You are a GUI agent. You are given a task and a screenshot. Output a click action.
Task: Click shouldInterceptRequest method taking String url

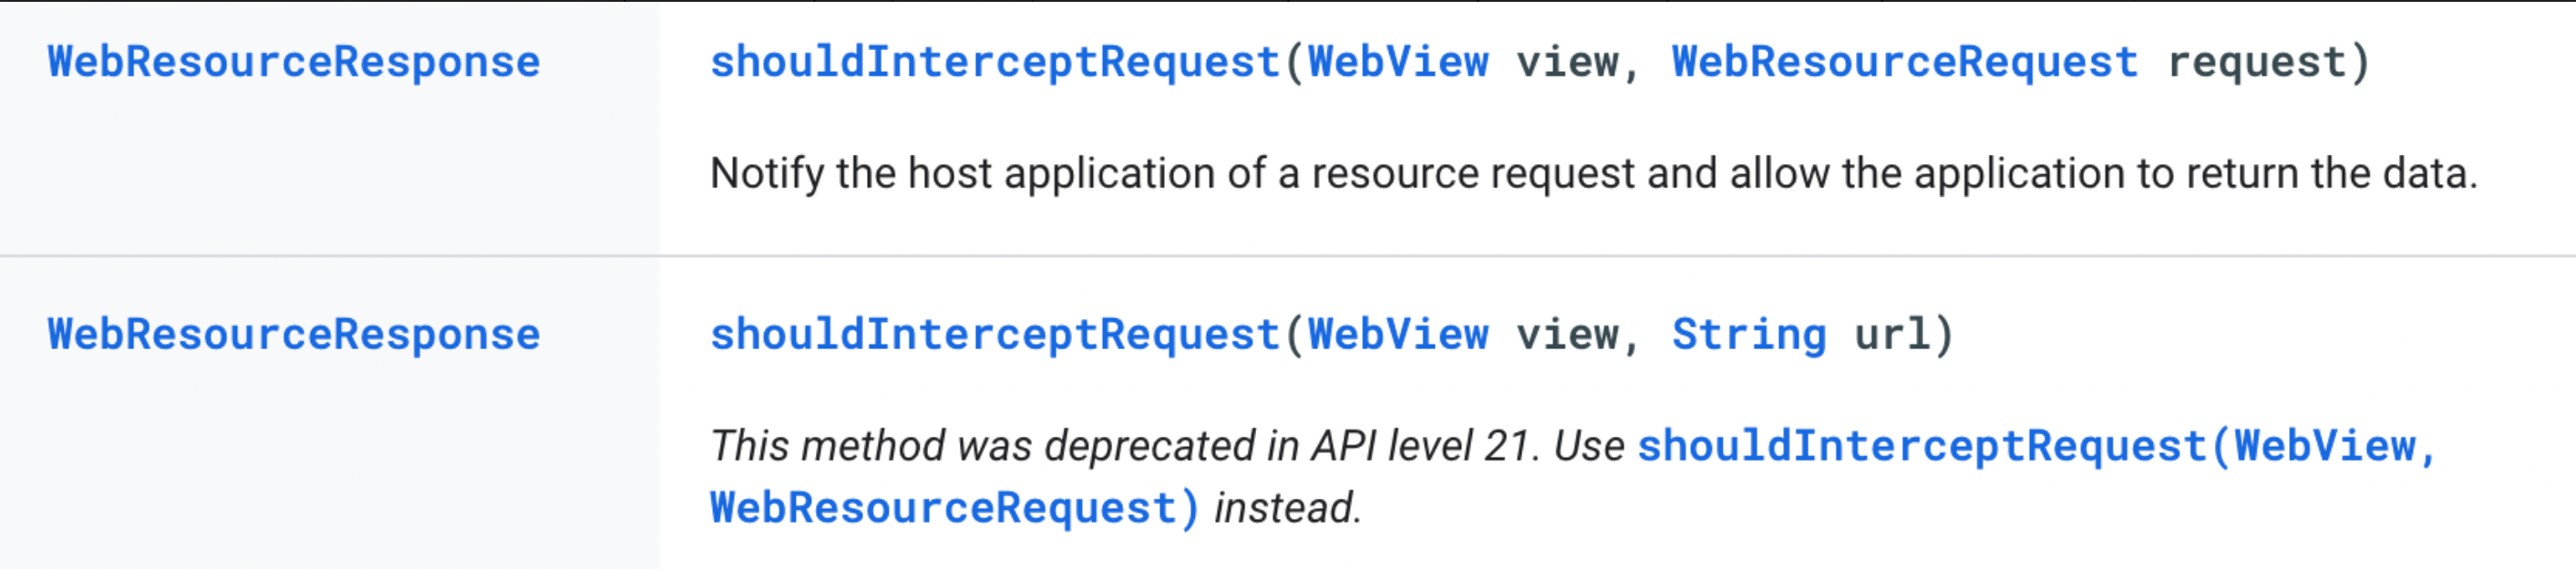[x=994, y=334]
